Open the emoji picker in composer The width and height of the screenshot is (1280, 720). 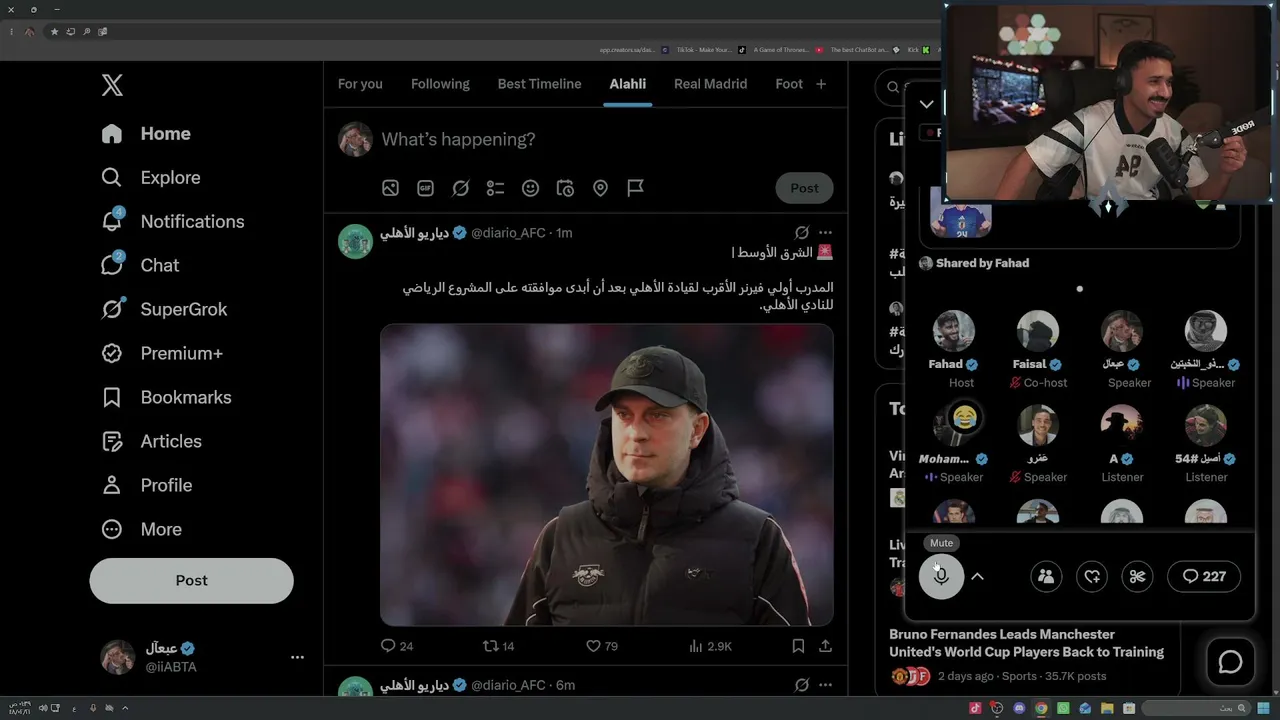(530, 188)
